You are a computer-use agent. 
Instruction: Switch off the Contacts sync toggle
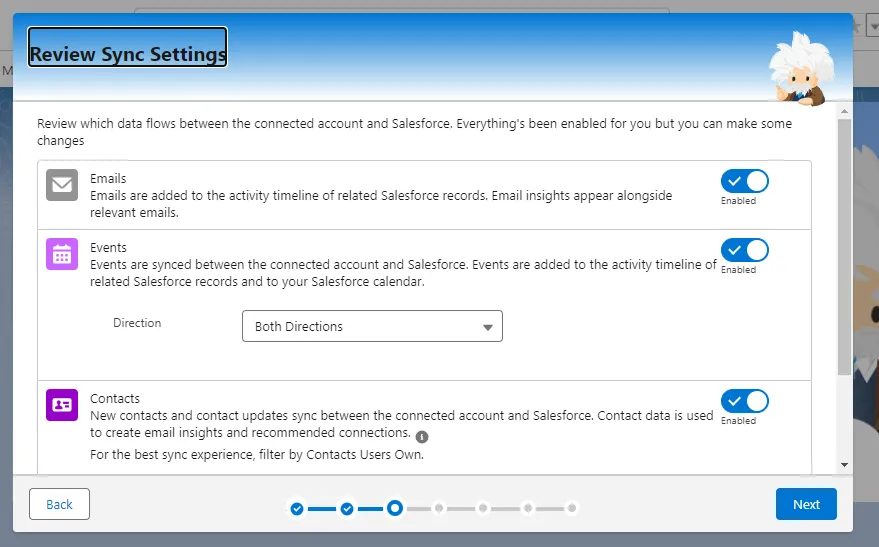(744, 401)
